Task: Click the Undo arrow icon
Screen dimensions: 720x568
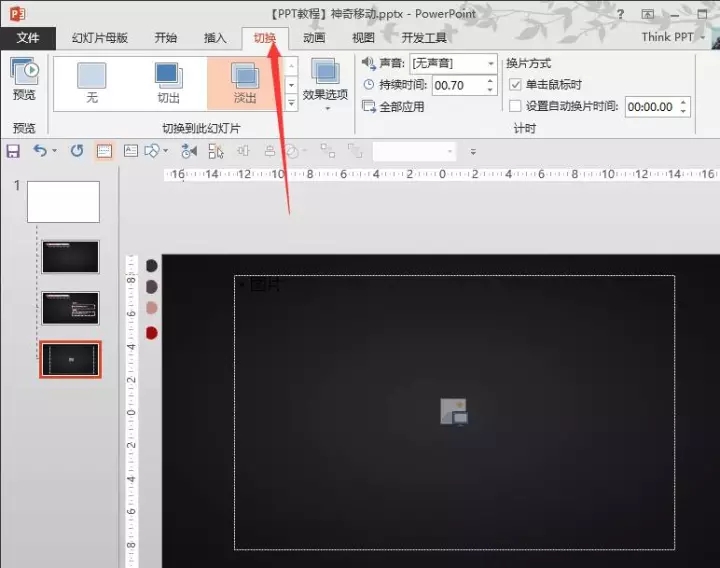Action: coord(40,151)
